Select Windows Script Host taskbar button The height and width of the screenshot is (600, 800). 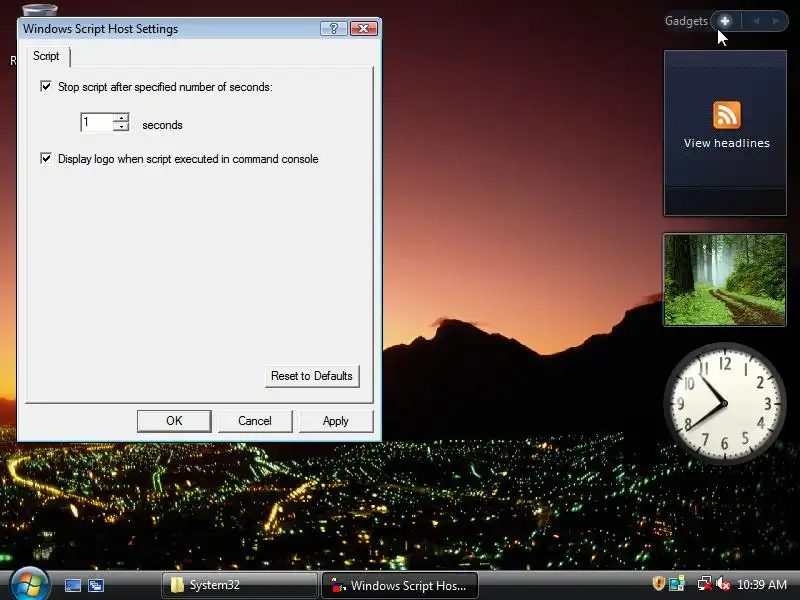coord(400,585)
